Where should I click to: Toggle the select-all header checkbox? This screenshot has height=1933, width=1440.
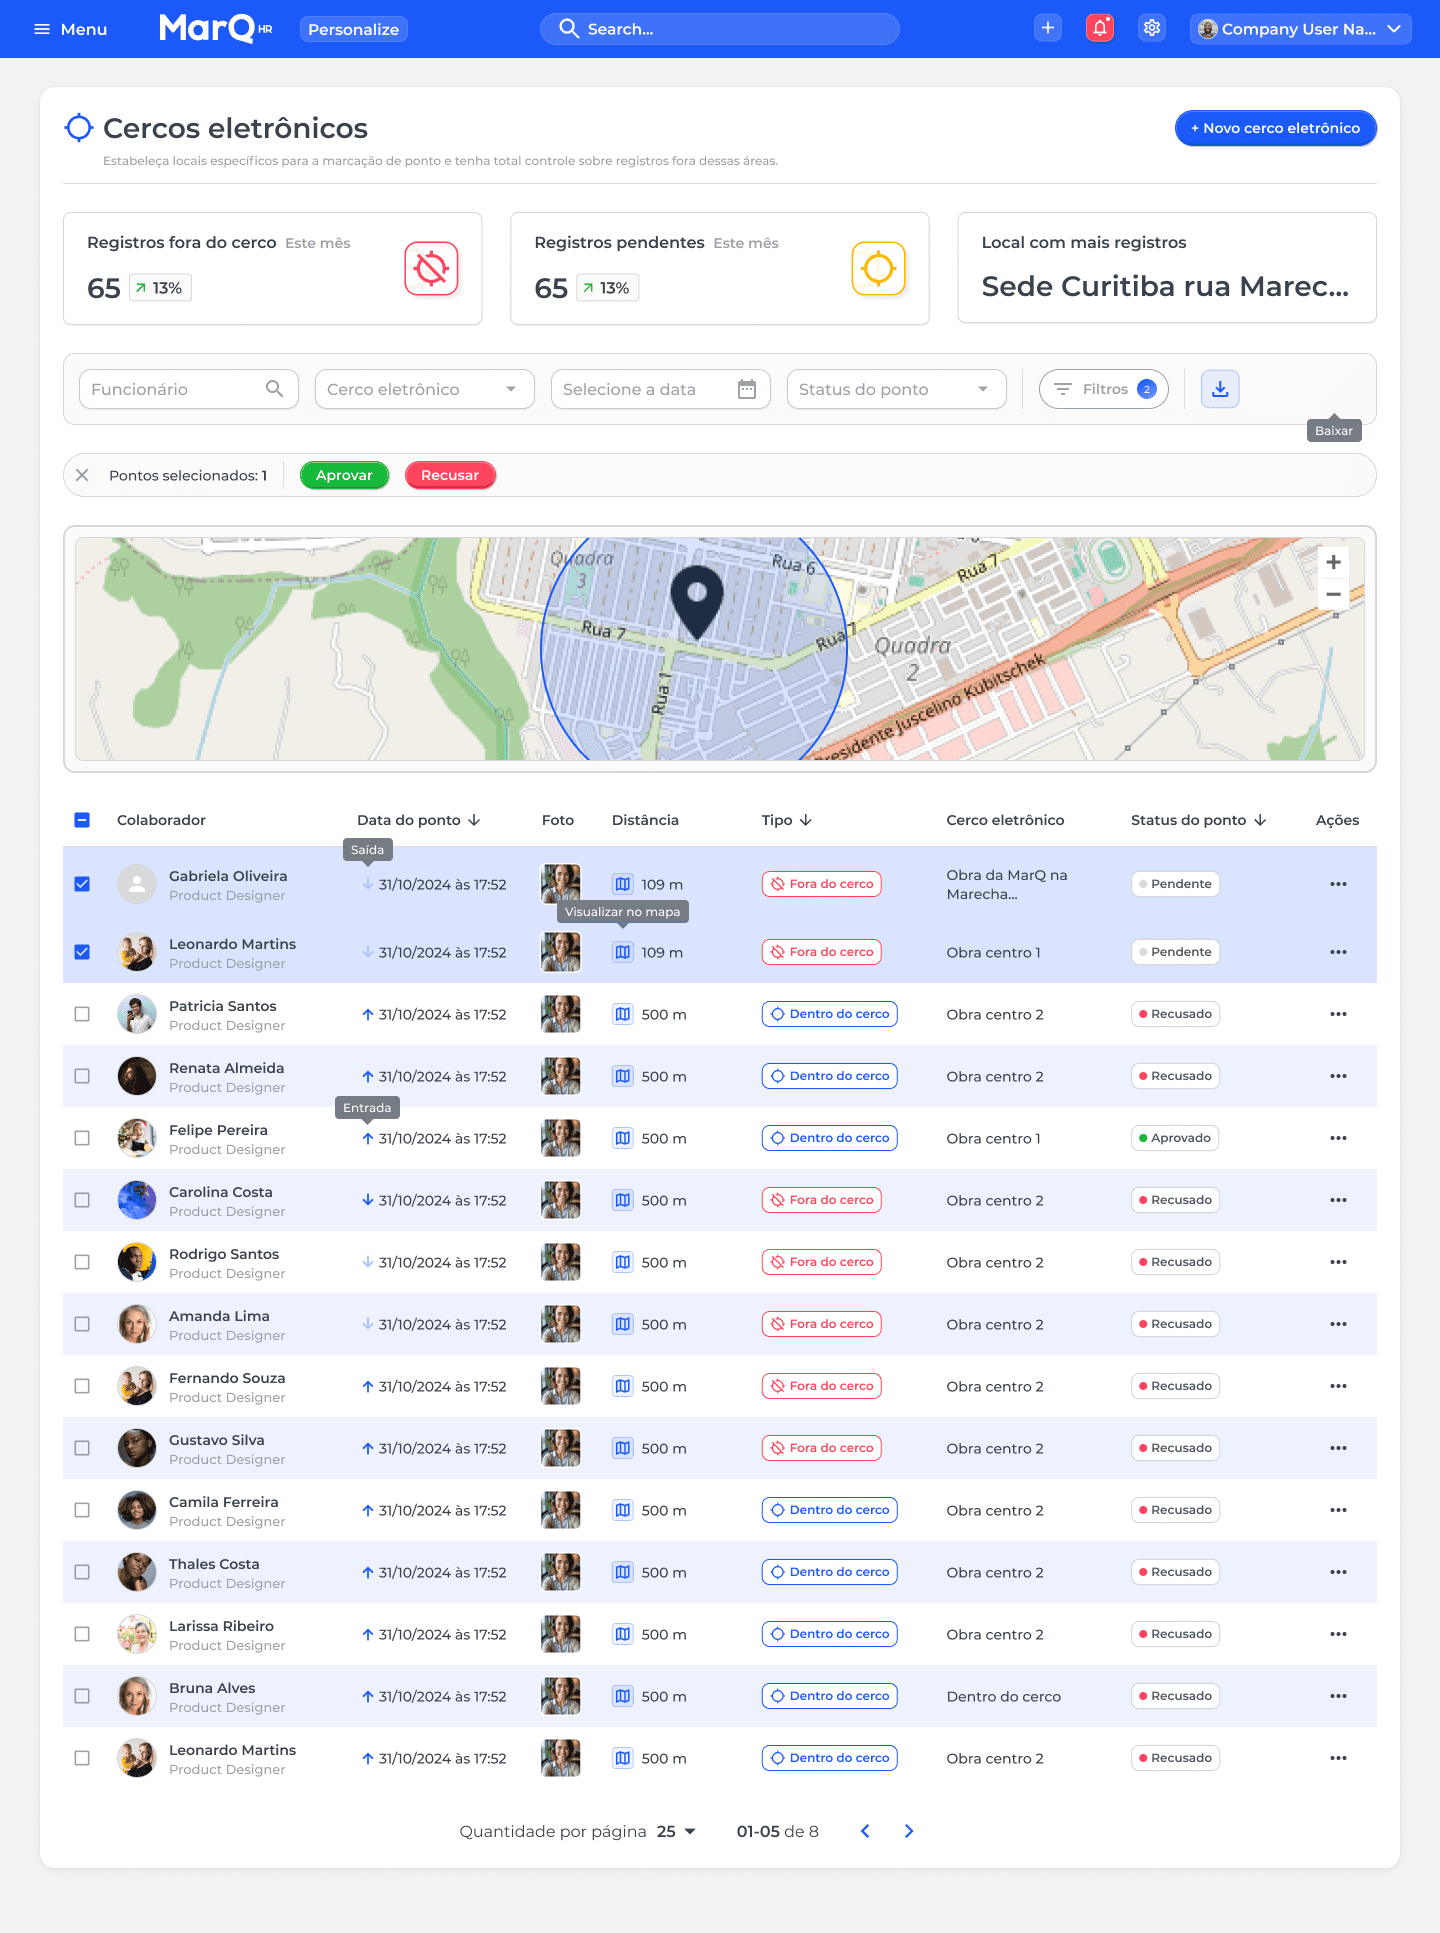[82, 820]
